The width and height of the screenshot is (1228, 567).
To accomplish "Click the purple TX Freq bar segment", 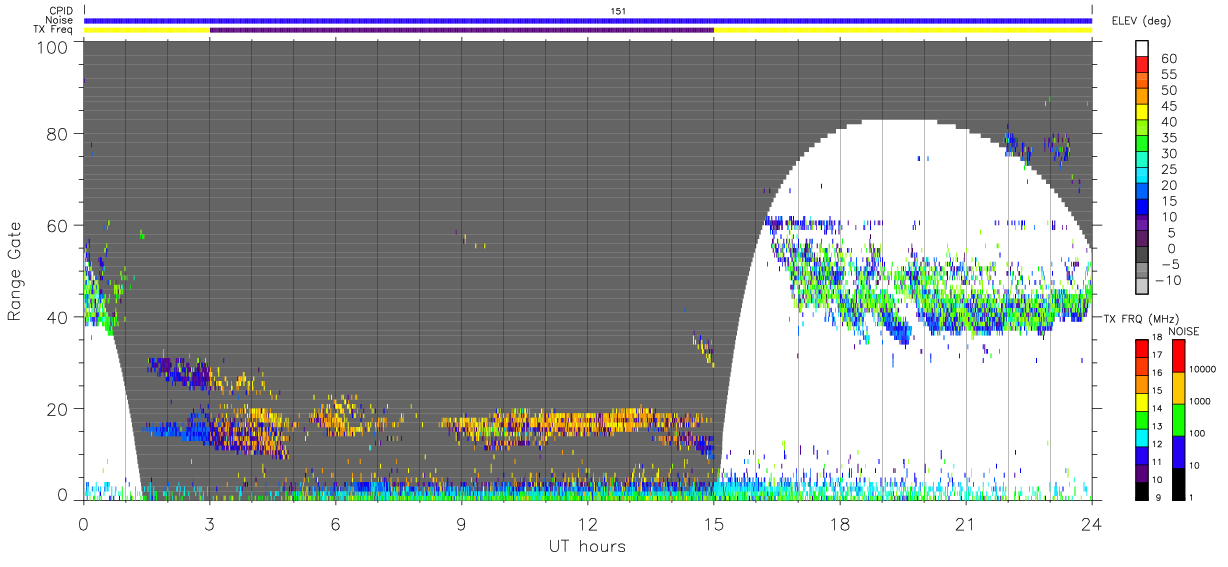I will tap(462, 30).
